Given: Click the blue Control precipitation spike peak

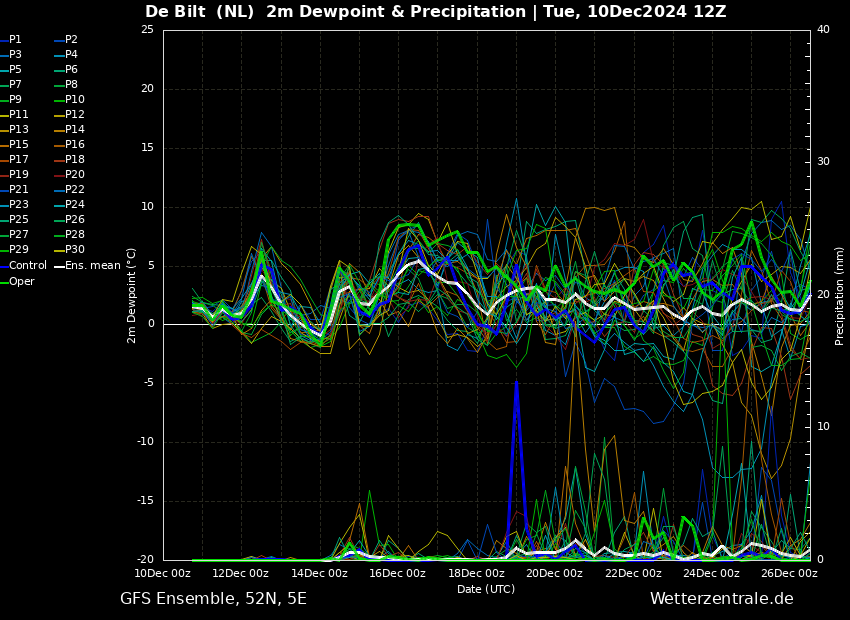Looking at the screenshot, I should pyautogui.click(x=517, y=382).
